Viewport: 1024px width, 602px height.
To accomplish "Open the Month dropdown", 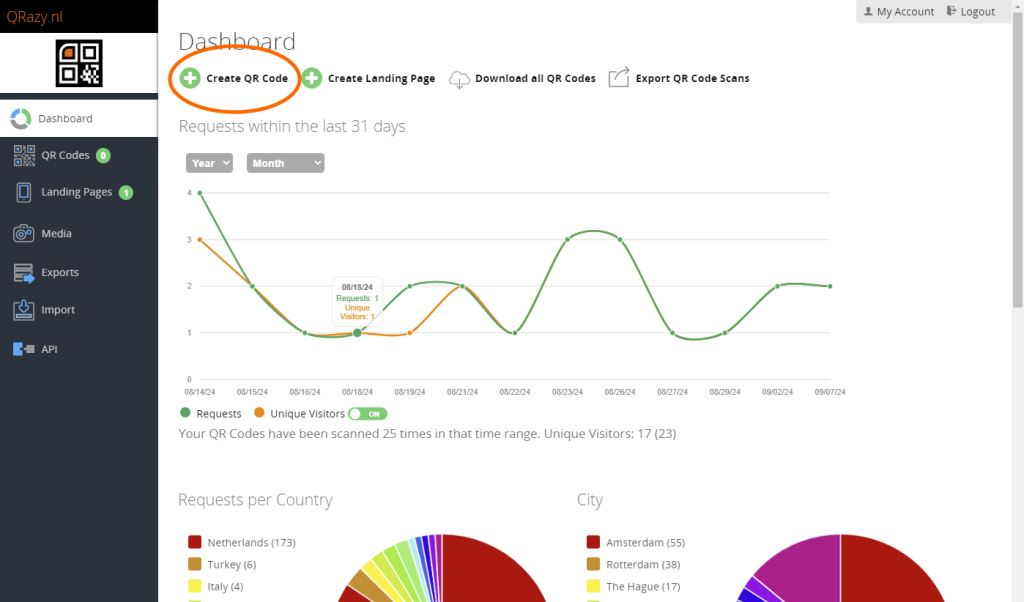I will pyautogui.click(x=285, y=163).
